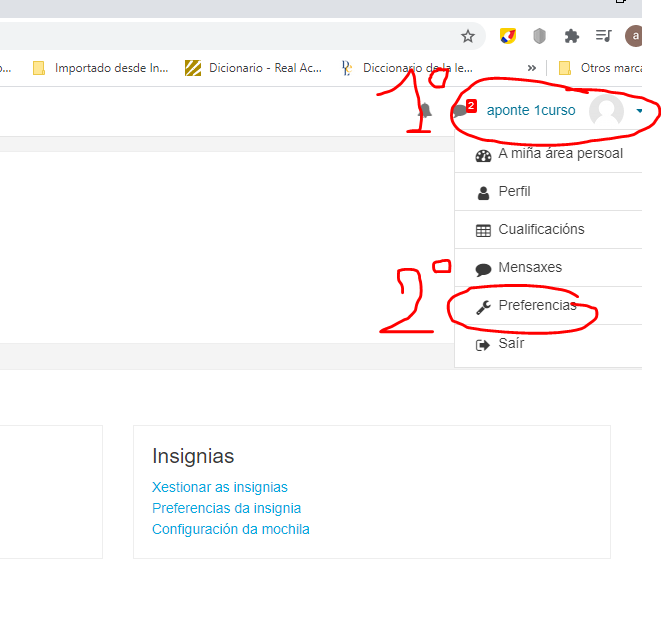Open the 'Configuración da mochila' link

(x=230, y=529)
